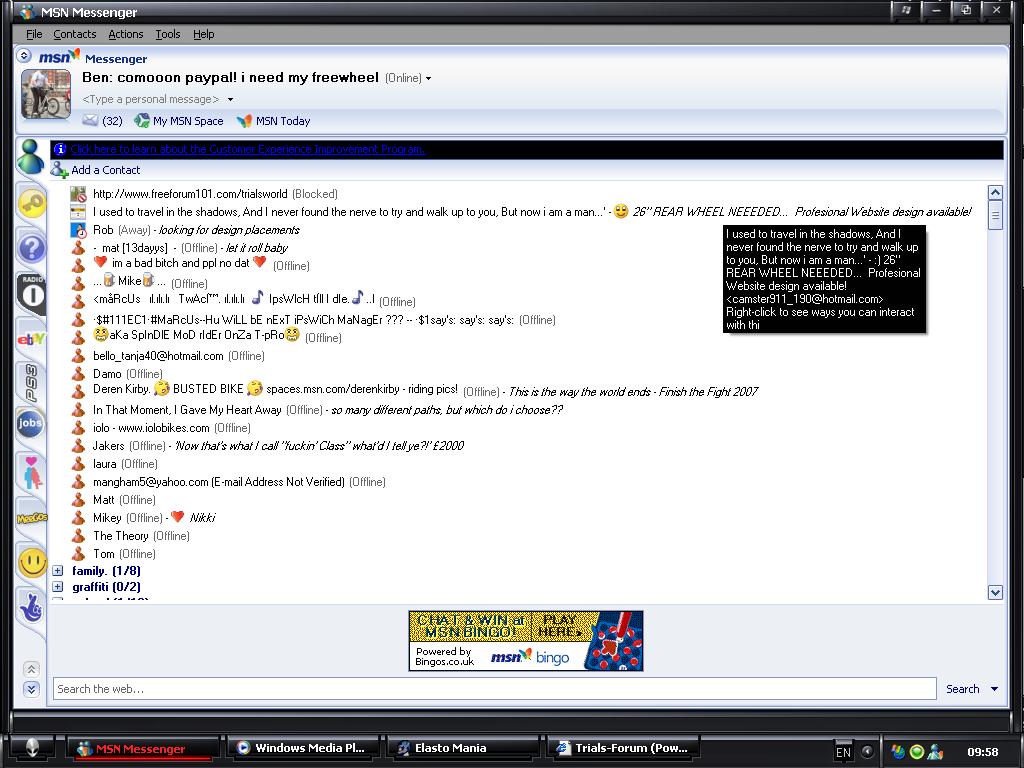Open the blue question mark help tab

(31, 248)
